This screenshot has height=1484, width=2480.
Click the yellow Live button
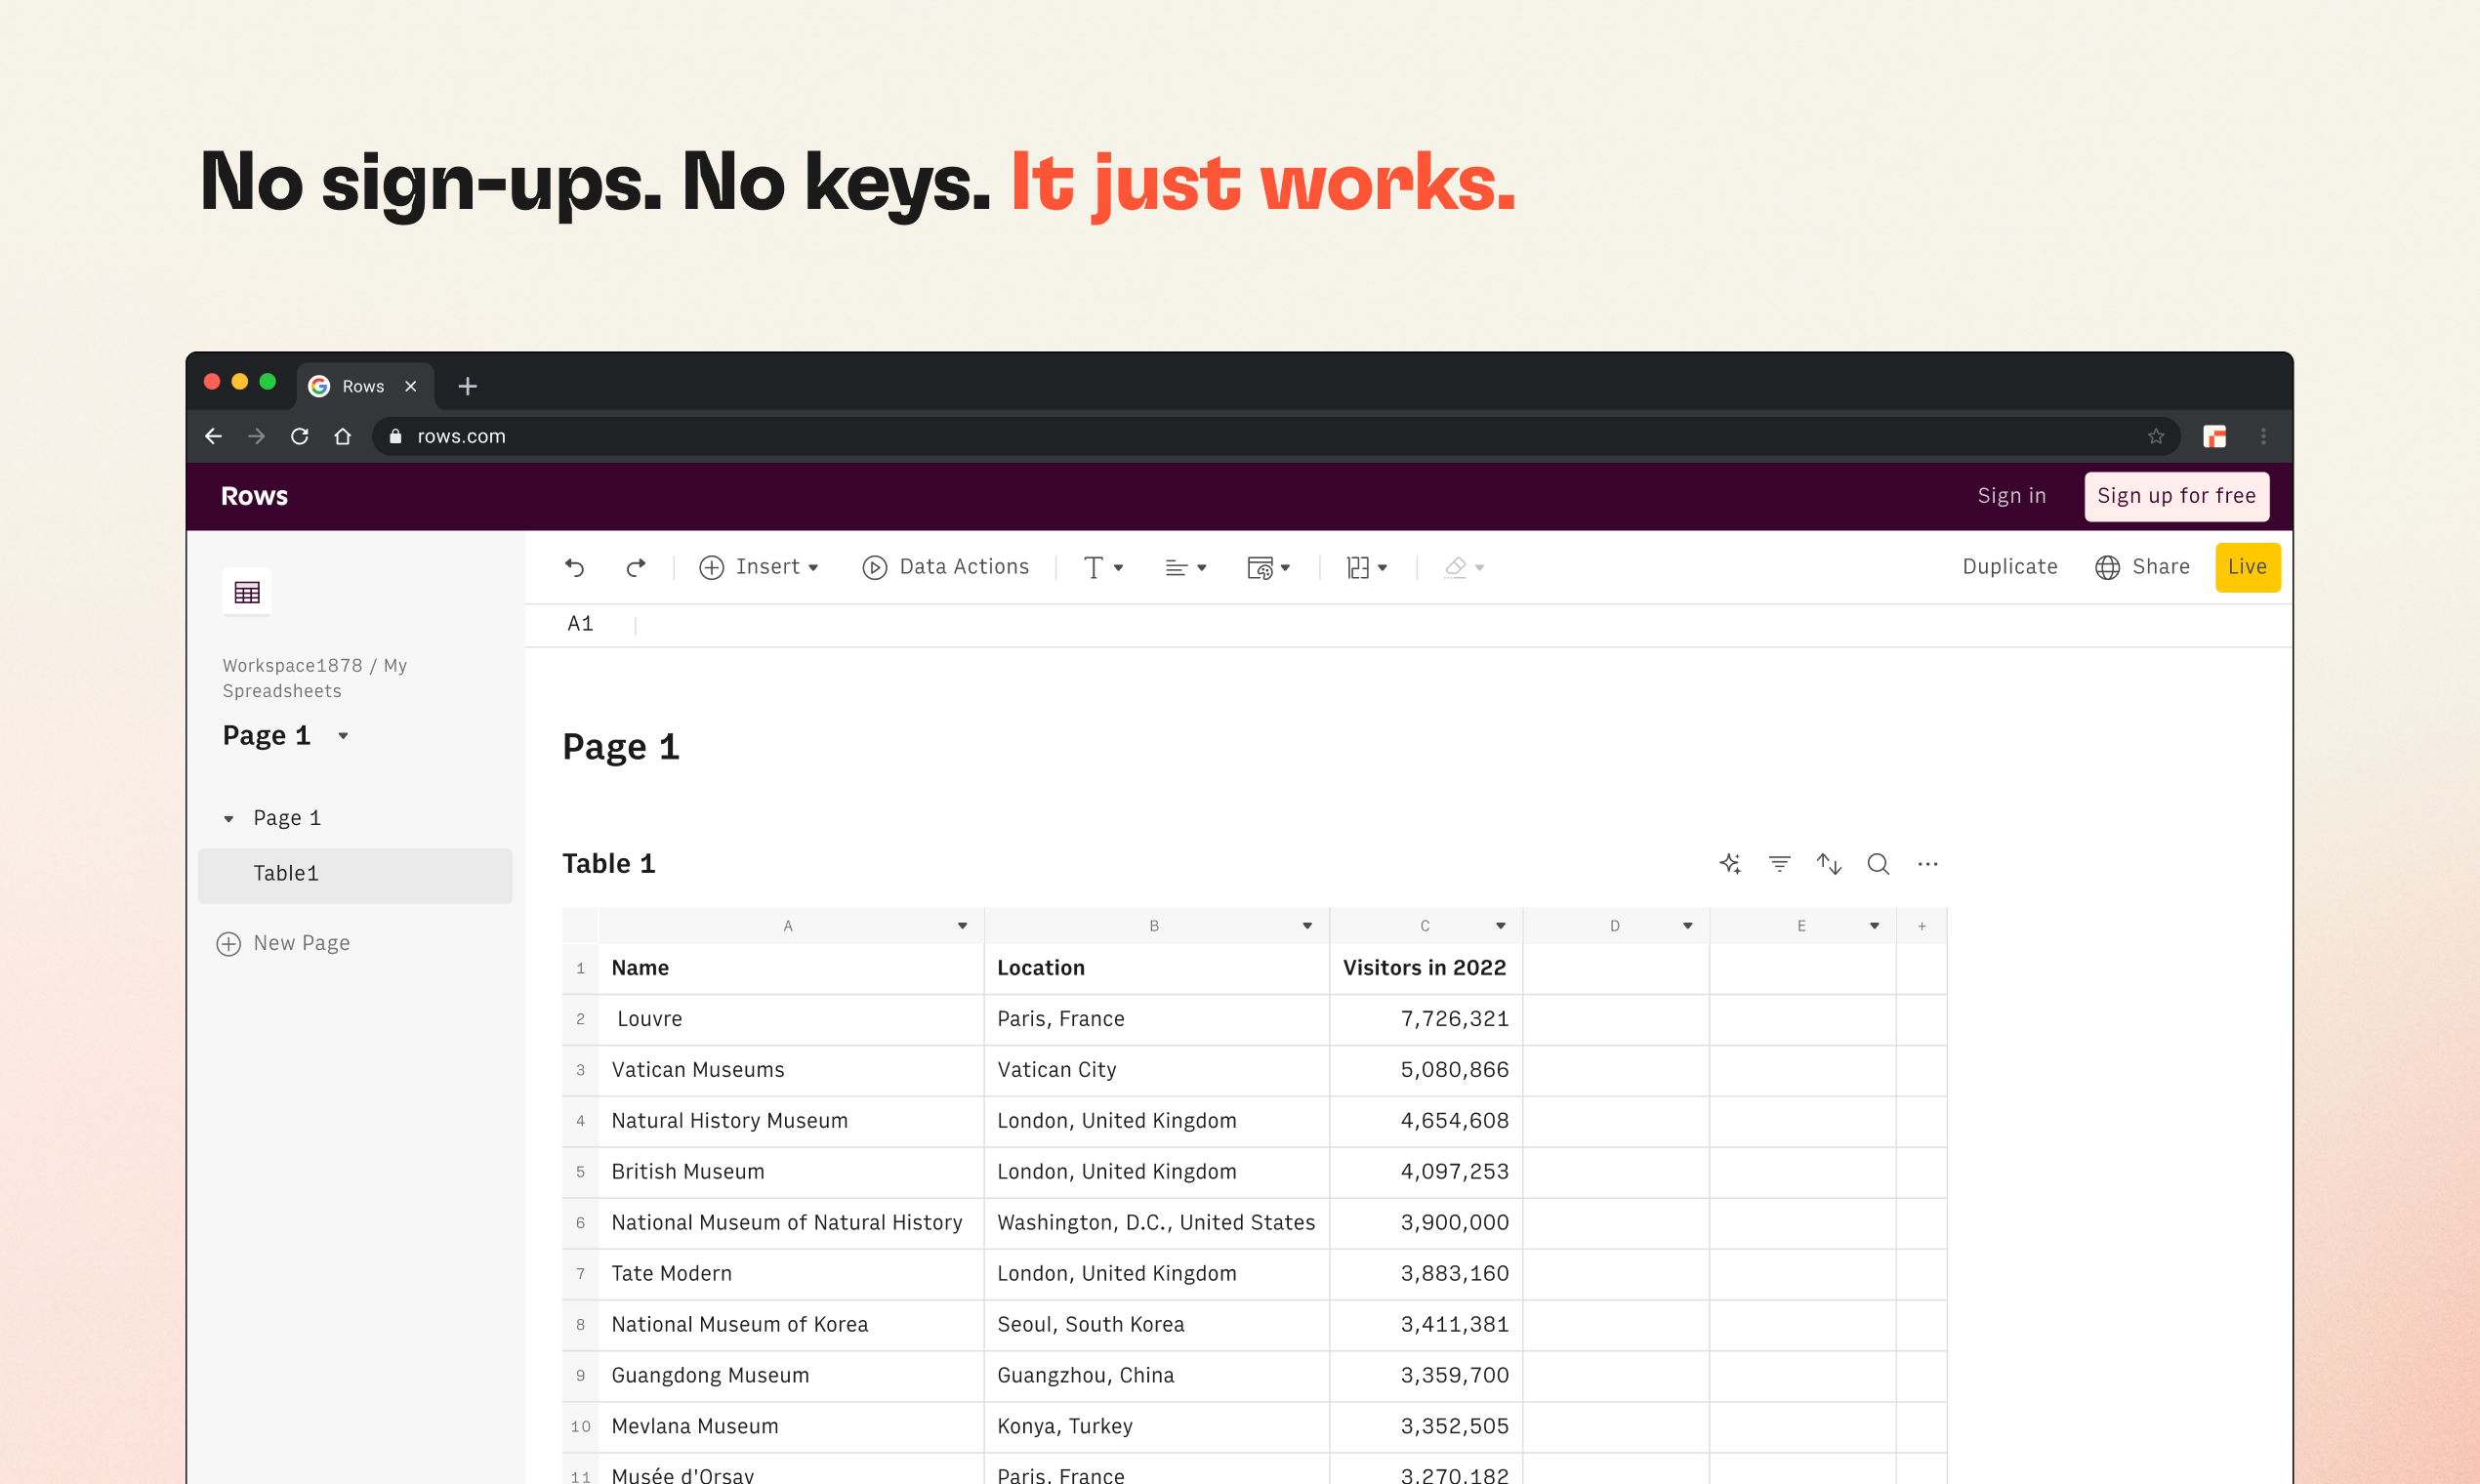(x=2247, y=567)
